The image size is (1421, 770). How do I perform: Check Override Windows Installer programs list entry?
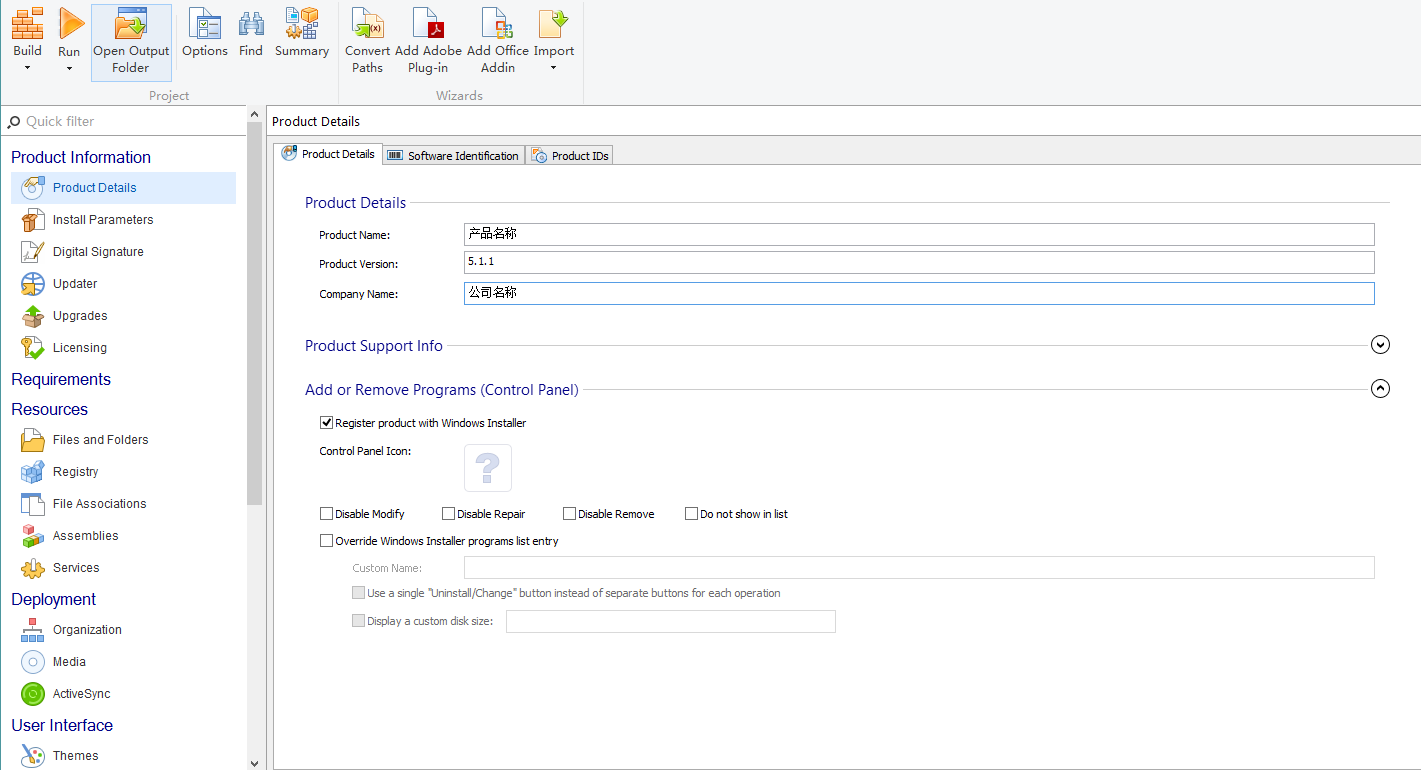coord(326,541)
